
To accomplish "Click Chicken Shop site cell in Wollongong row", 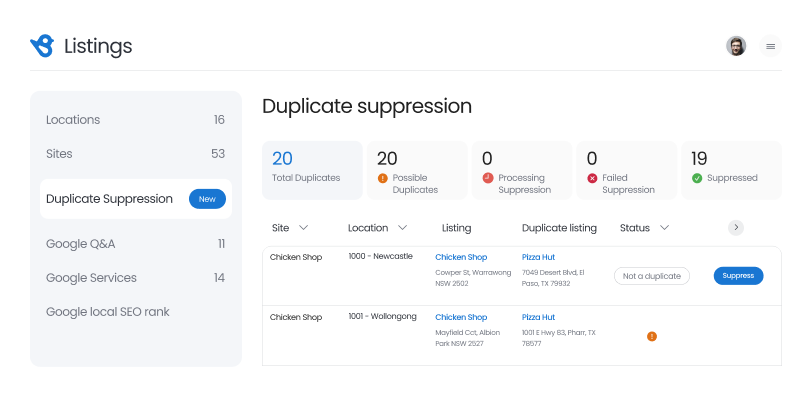I will click(296, 317).
